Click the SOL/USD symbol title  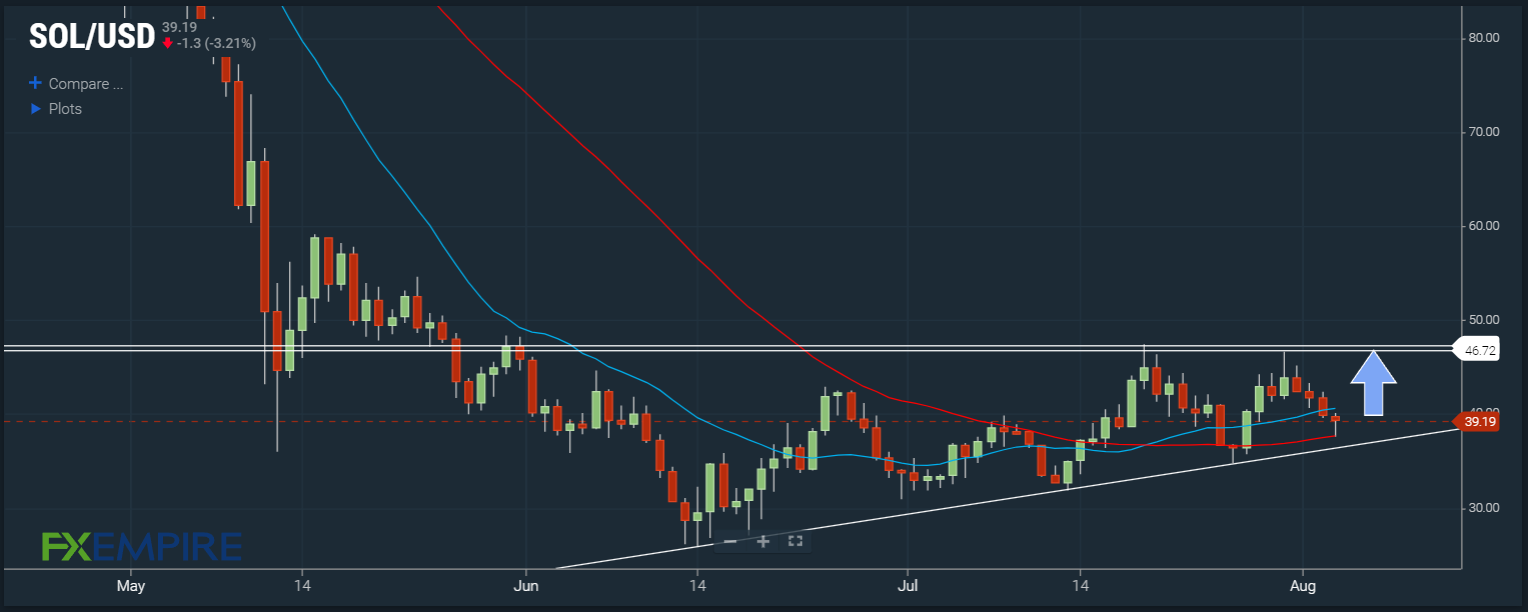coord(92,37)
